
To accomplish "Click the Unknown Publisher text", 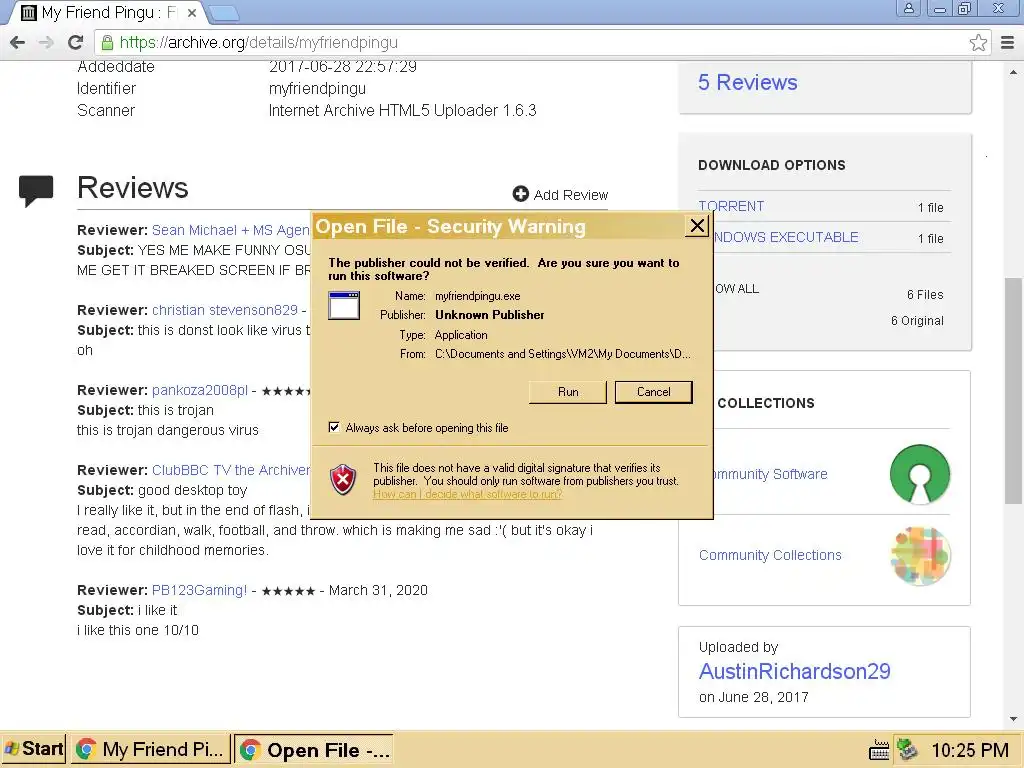I will click(490, 315).
